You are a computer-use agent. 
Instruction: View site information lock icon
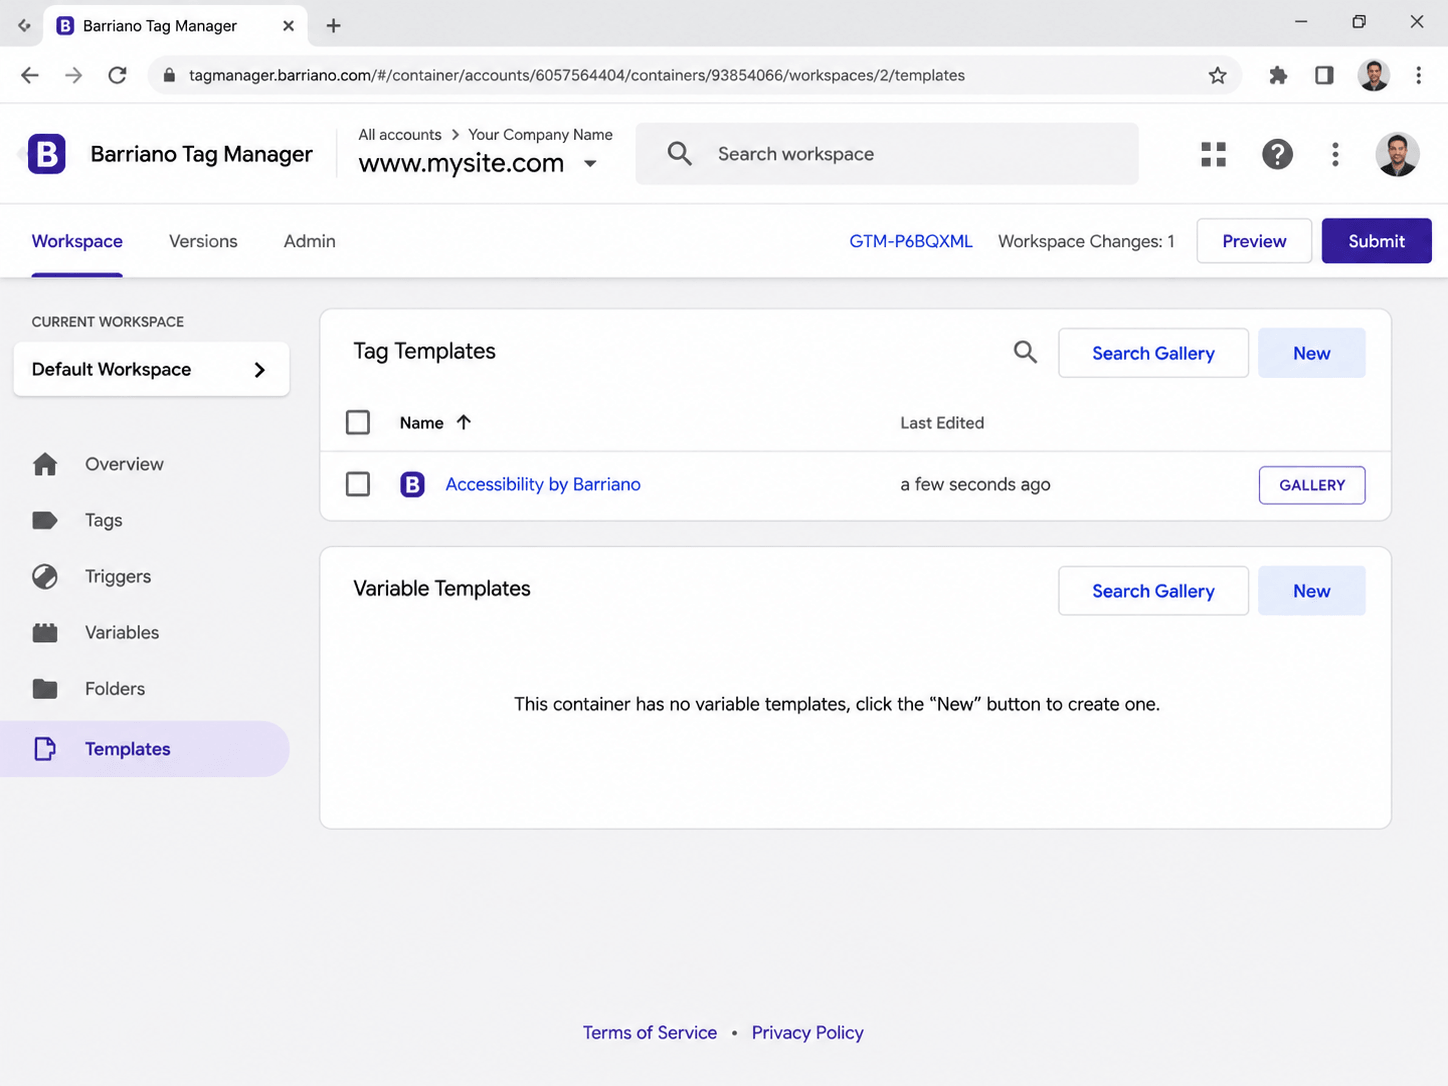pyautogui.click(x=169, y=75)
